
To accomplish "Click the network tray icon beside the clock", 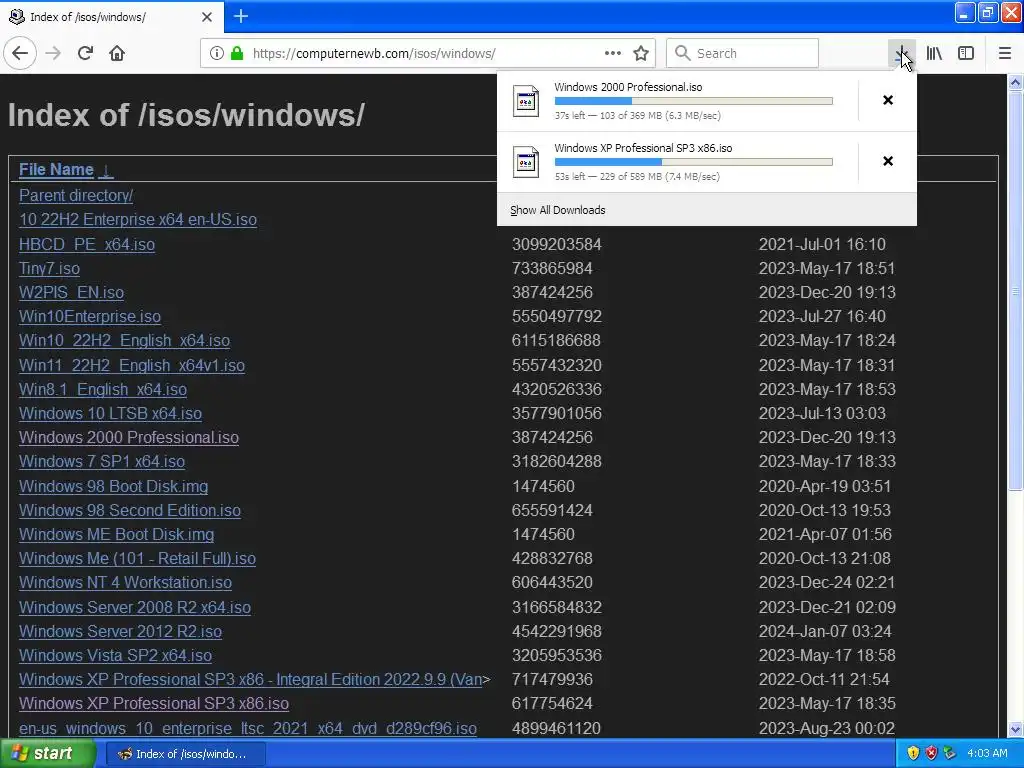I will [950, 753].
